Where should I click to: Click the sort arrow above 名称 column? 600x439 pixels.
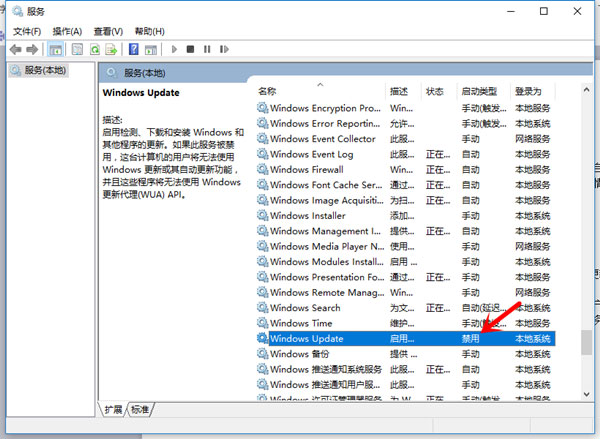point(321,85)
